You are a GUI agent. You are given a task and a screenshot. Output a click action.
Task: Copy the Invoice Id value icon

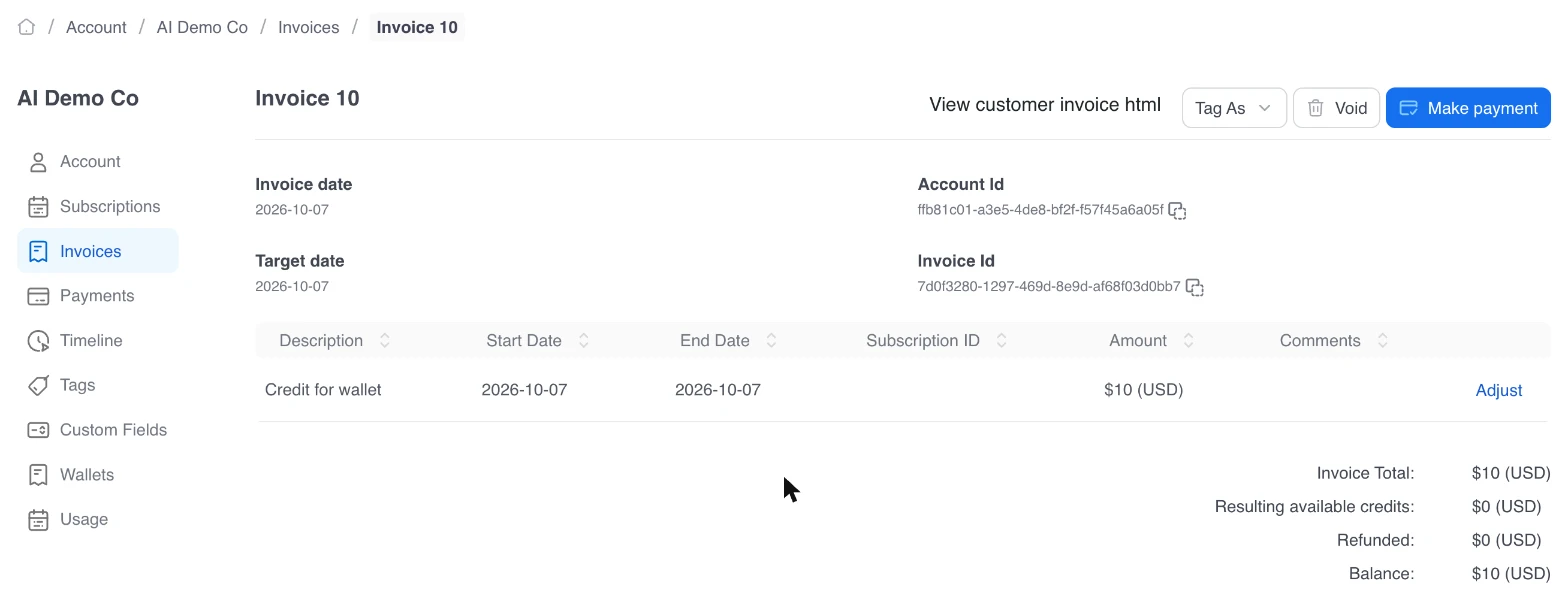1194,288
